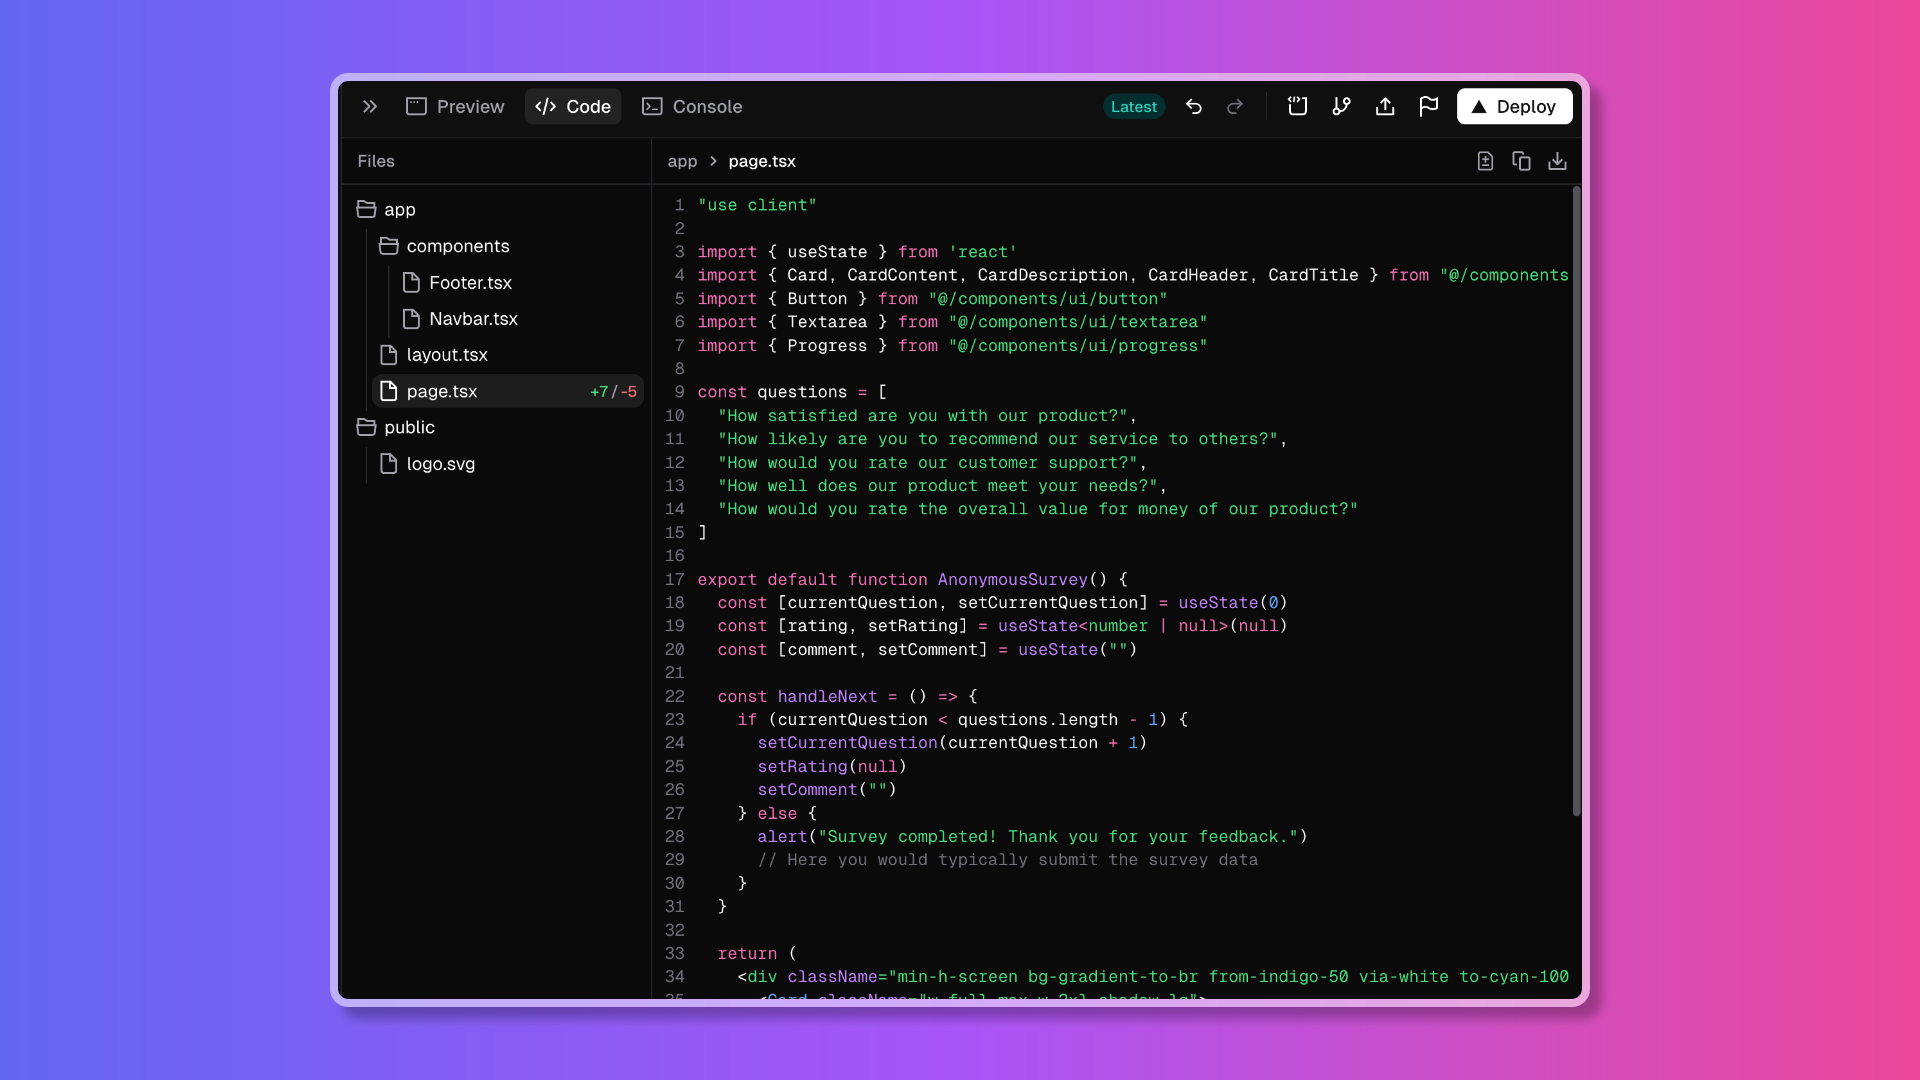Open Navbar.tsx in file tree
The height and width of the screenshot is (1080, 1920).
(473, 319)
